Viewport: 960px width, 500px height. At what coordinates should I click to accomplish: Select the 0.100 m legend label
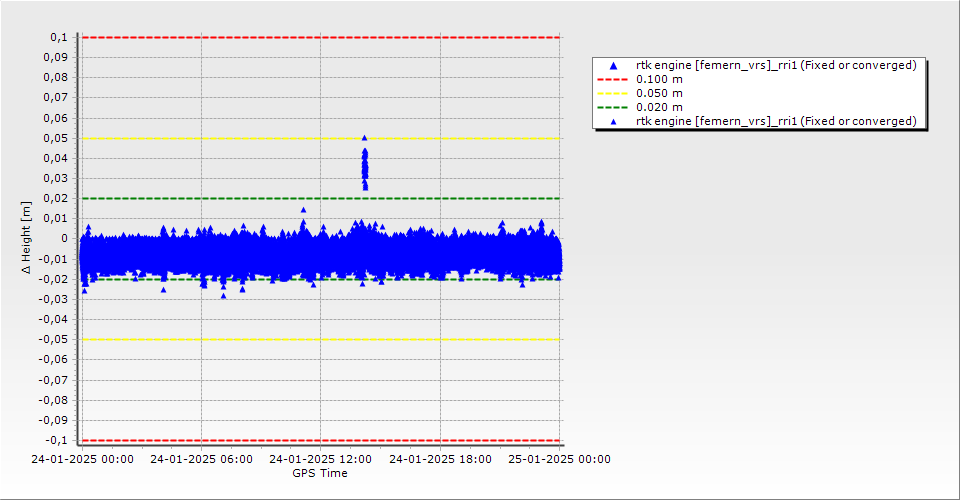[x=659, y=80]
